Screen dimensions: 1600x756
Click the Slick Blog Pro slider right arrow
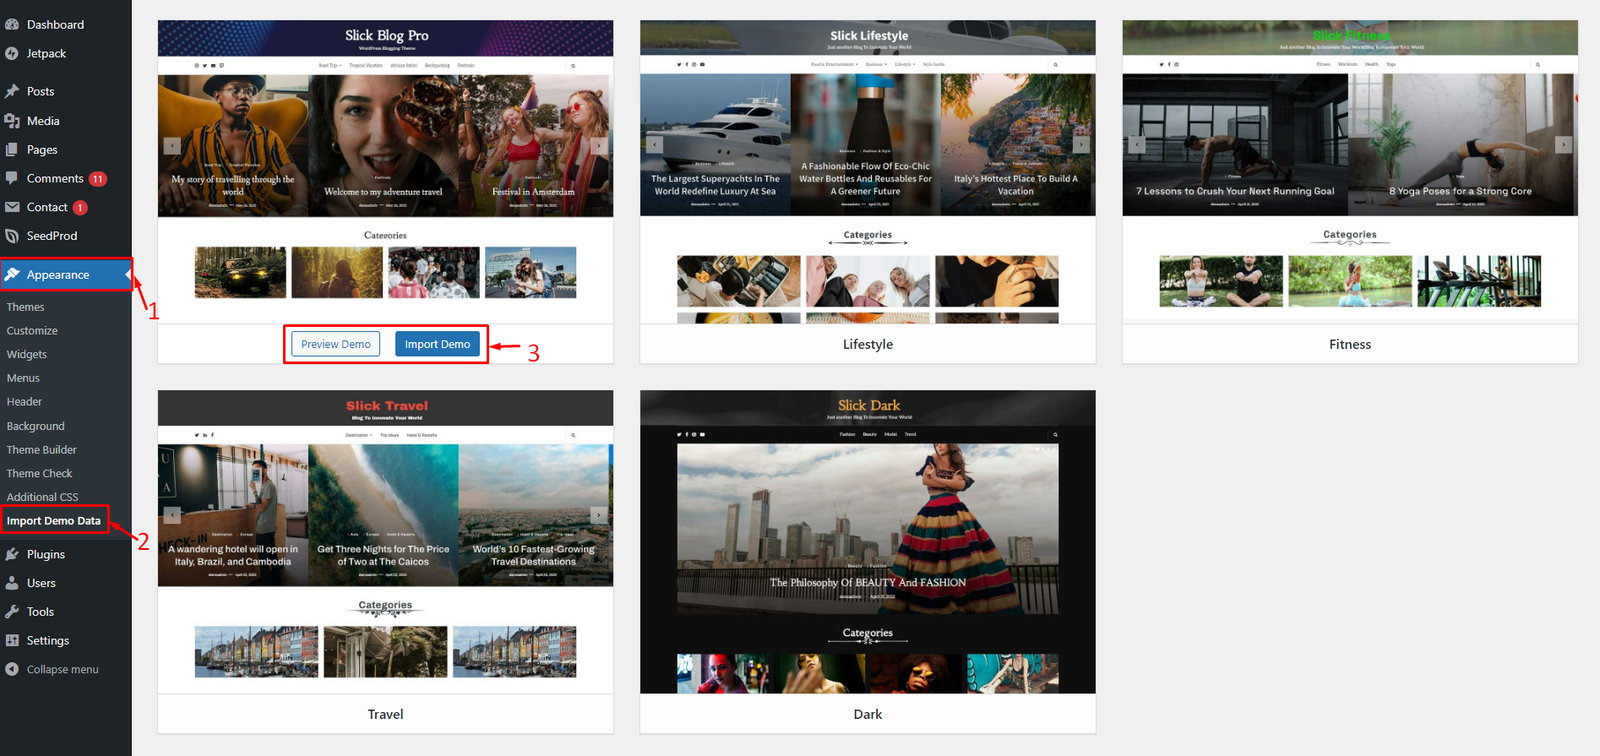[x=599, y=145]
